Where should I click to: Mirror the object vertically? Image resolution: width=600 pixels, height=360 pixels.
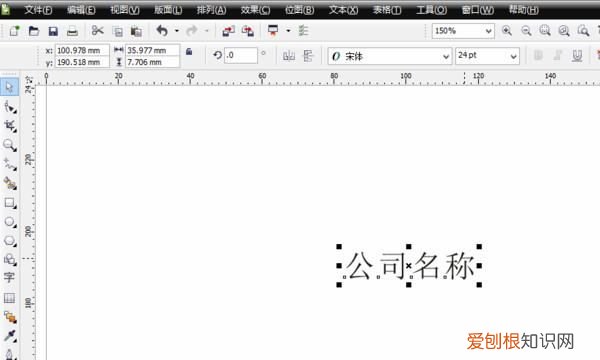308,56
